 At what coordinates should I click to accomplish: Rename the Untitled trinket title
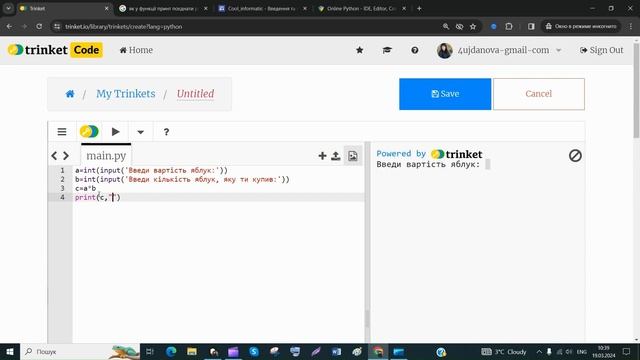click(196, 94)
